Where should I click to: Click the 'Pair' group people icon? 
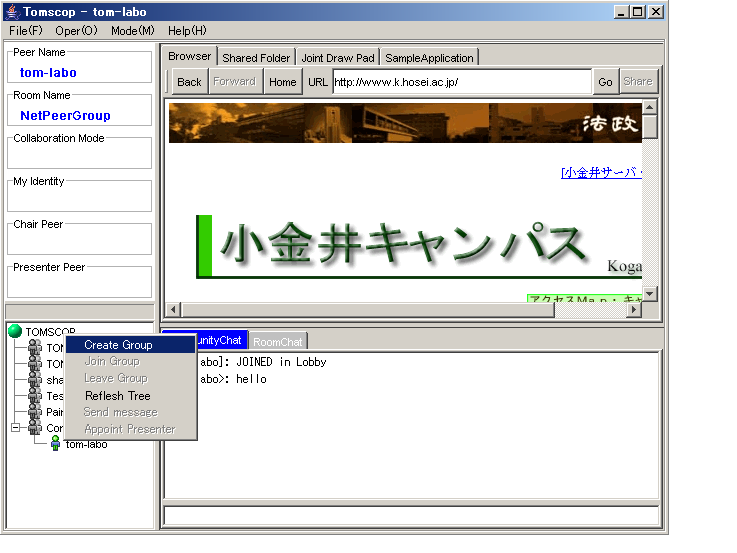pos(35,412)
